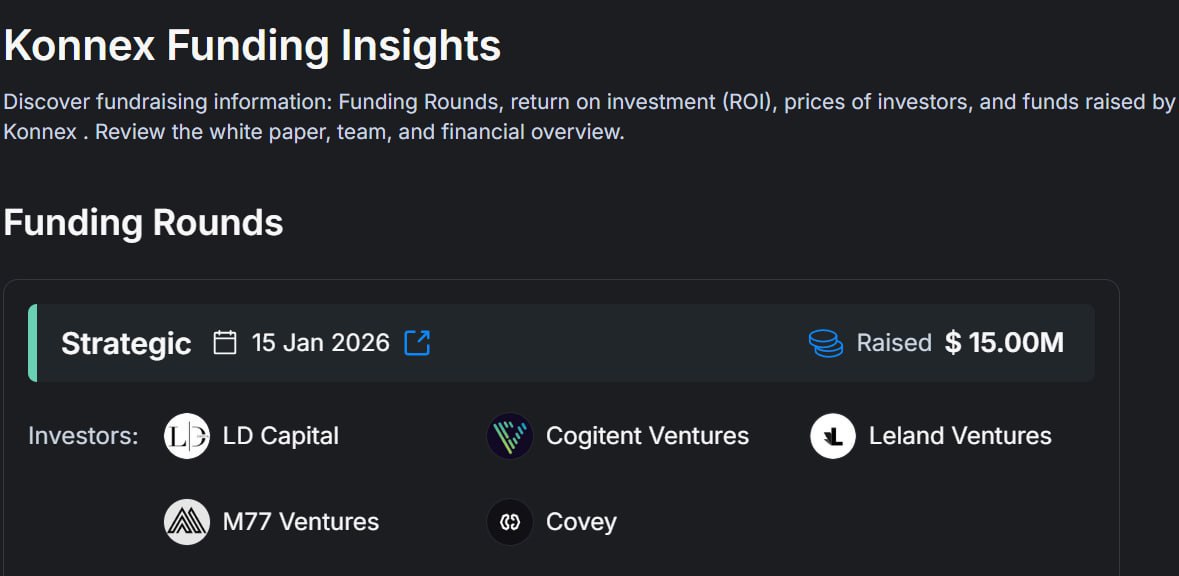Click the fundraising description paragraph

589,117
